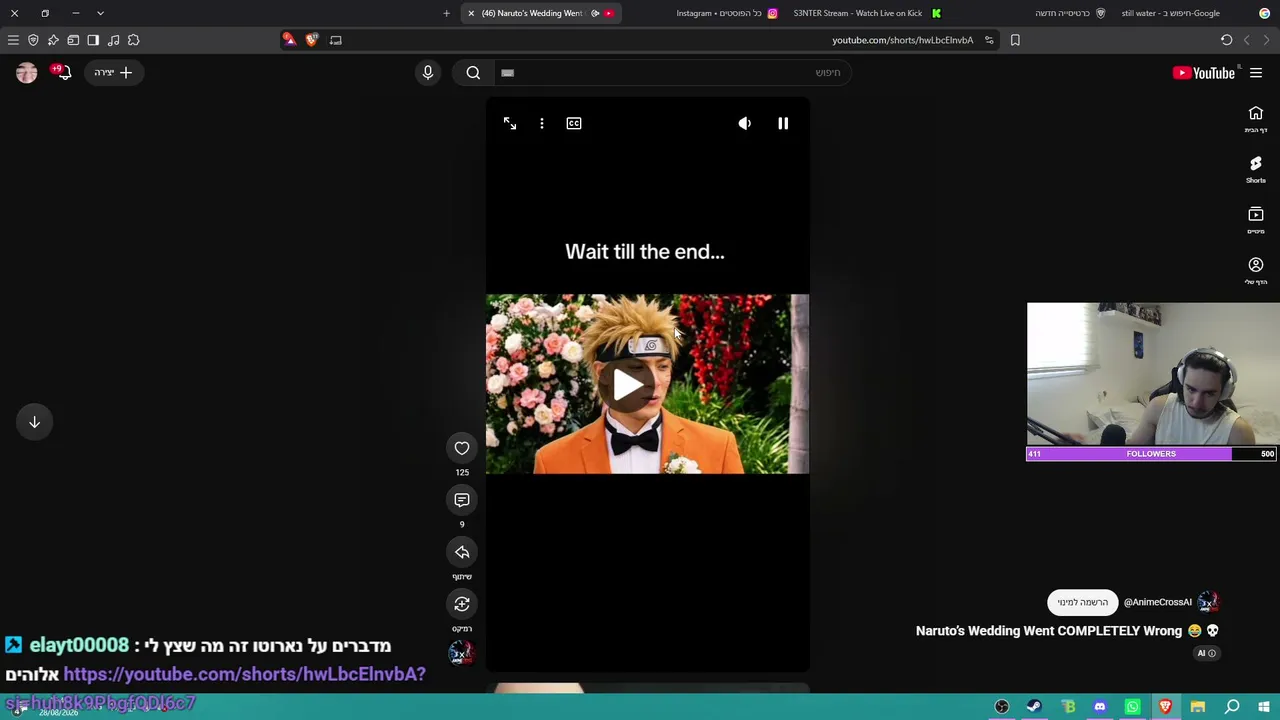This screenshot has height=720, width=1280.
Task: Subscribe to the AnimeCrossAI channel
Action: (1082, 602)
